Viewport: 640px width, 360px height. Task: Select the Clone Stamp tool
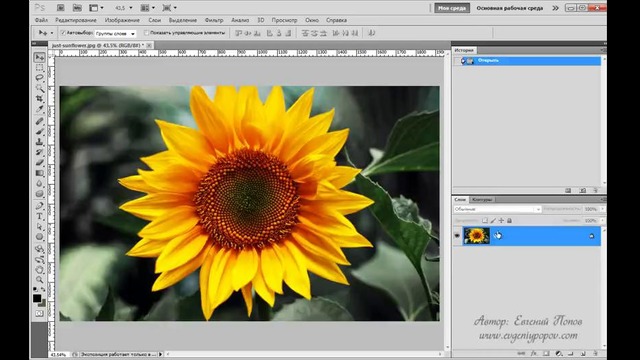coord(40,142)
